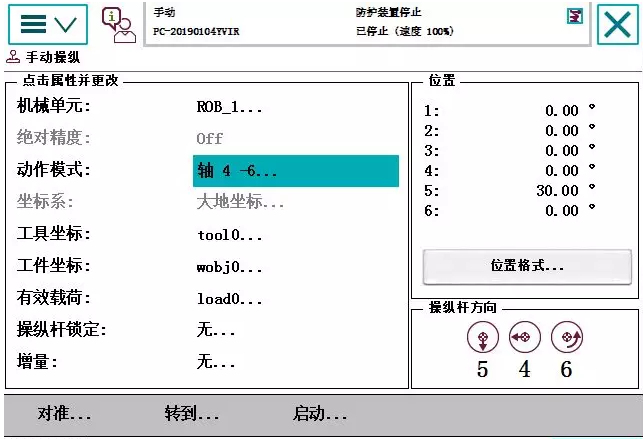The height and width of the screenshot is (439, 643).
Task: Click axis 5 position value 30.00
Action: (x=557, y=191)
